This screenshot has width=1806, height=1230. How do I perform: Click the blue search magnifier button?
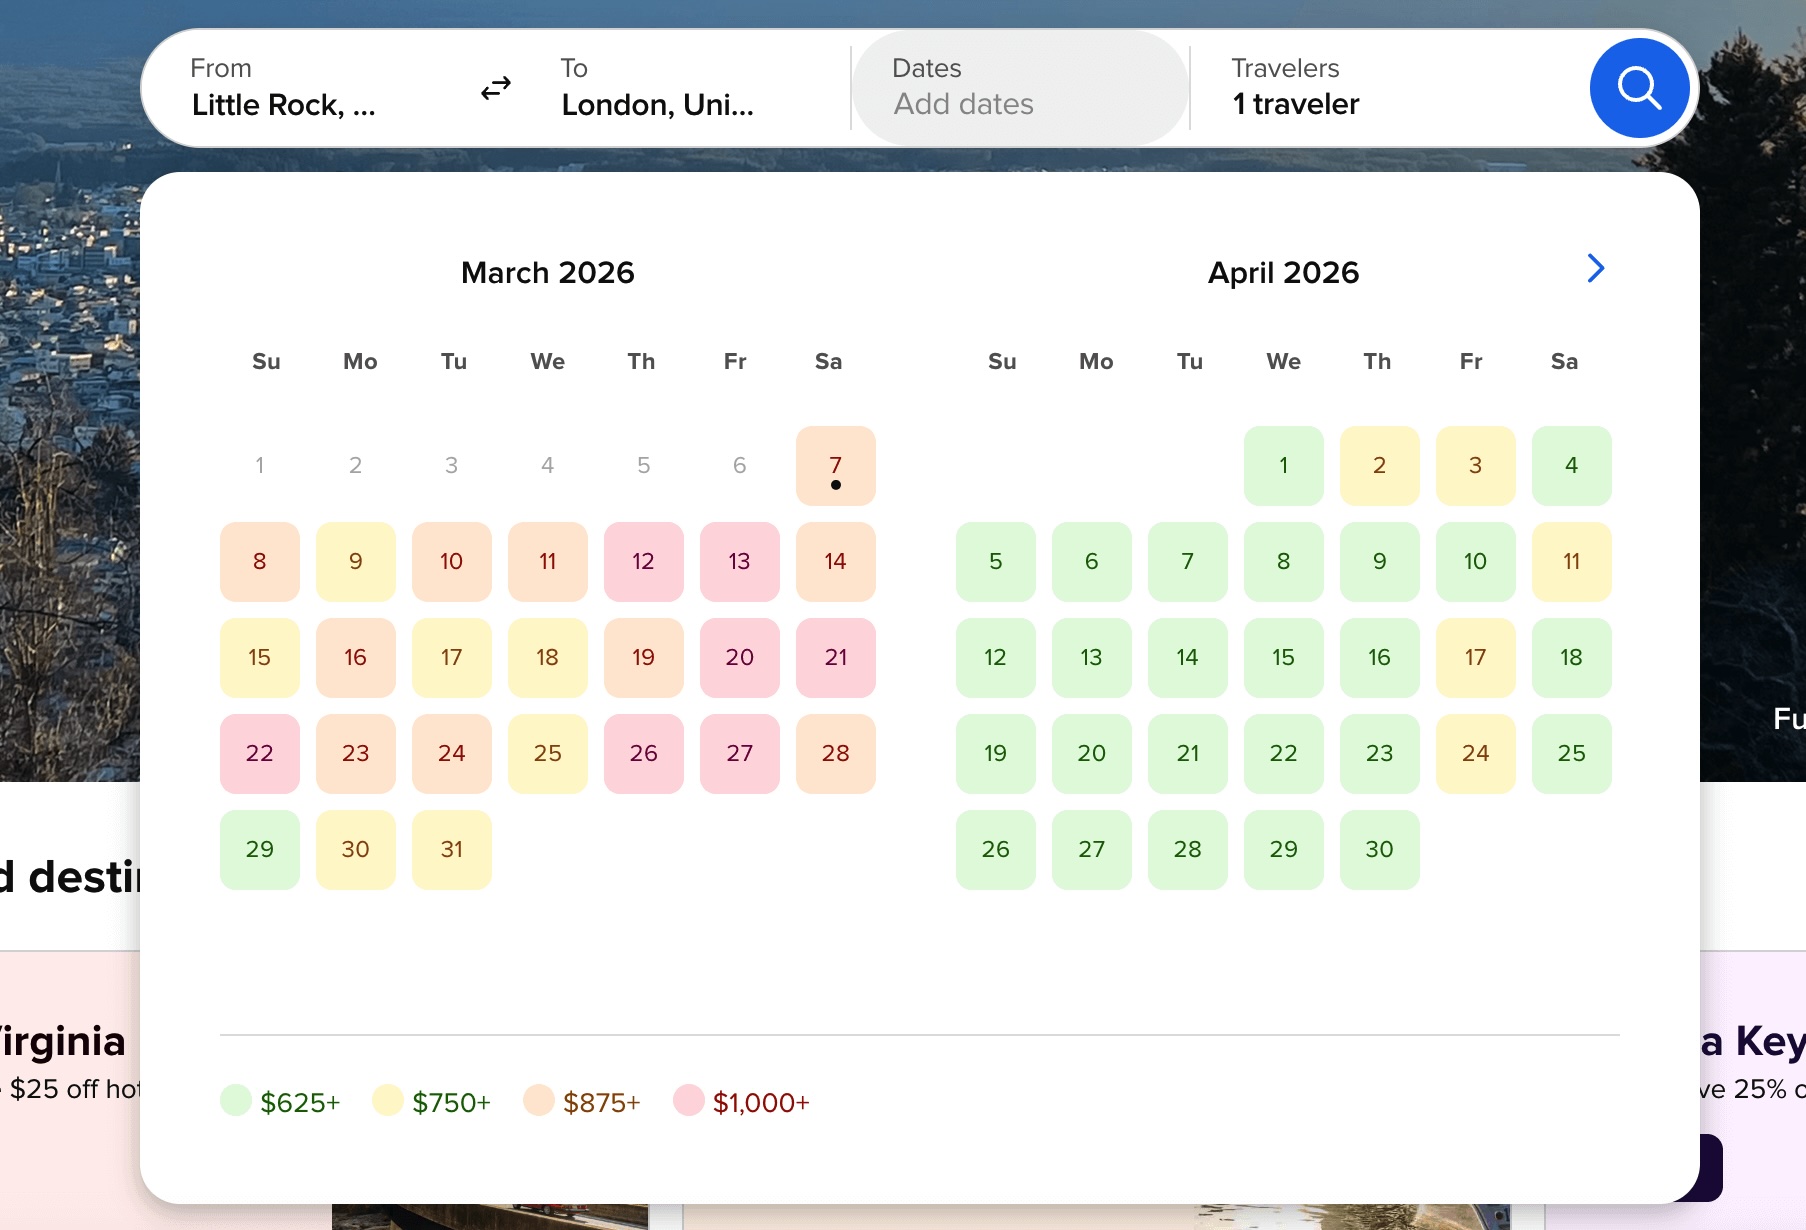pos(1637,88)
